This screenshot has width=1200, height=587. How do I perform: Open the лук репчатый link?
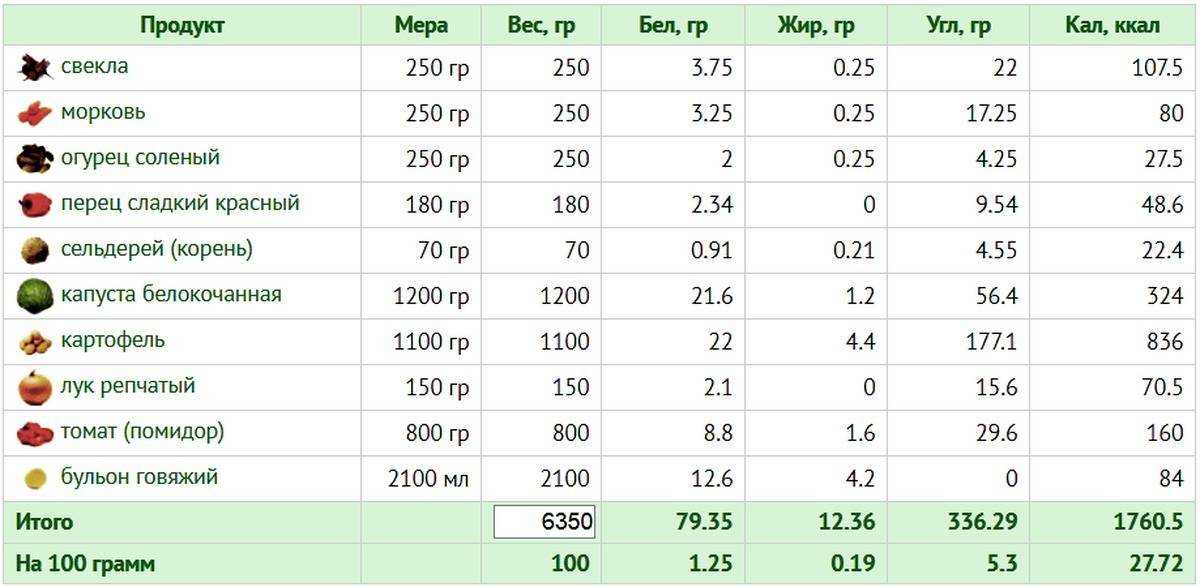tap(128, 386)
